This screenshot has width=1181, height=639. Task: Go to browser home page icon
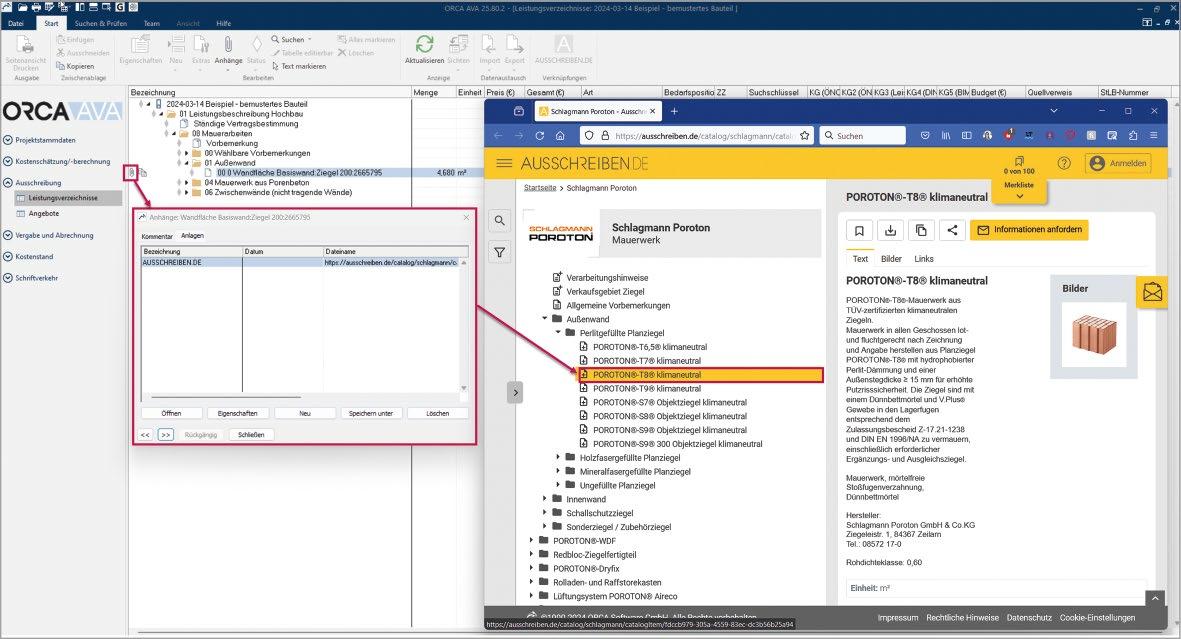point(560,136)
